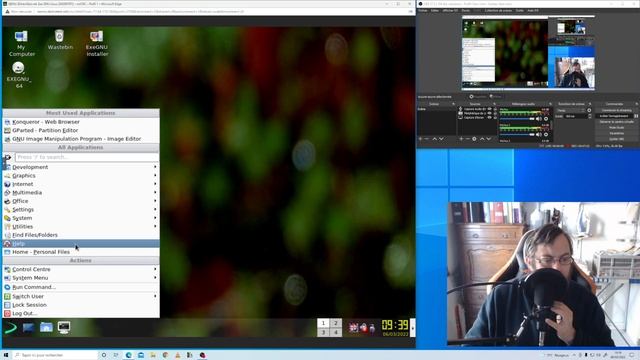640x360 pixels.
Task: Open the Wastebin desktop icon
Action: point(60,40)
